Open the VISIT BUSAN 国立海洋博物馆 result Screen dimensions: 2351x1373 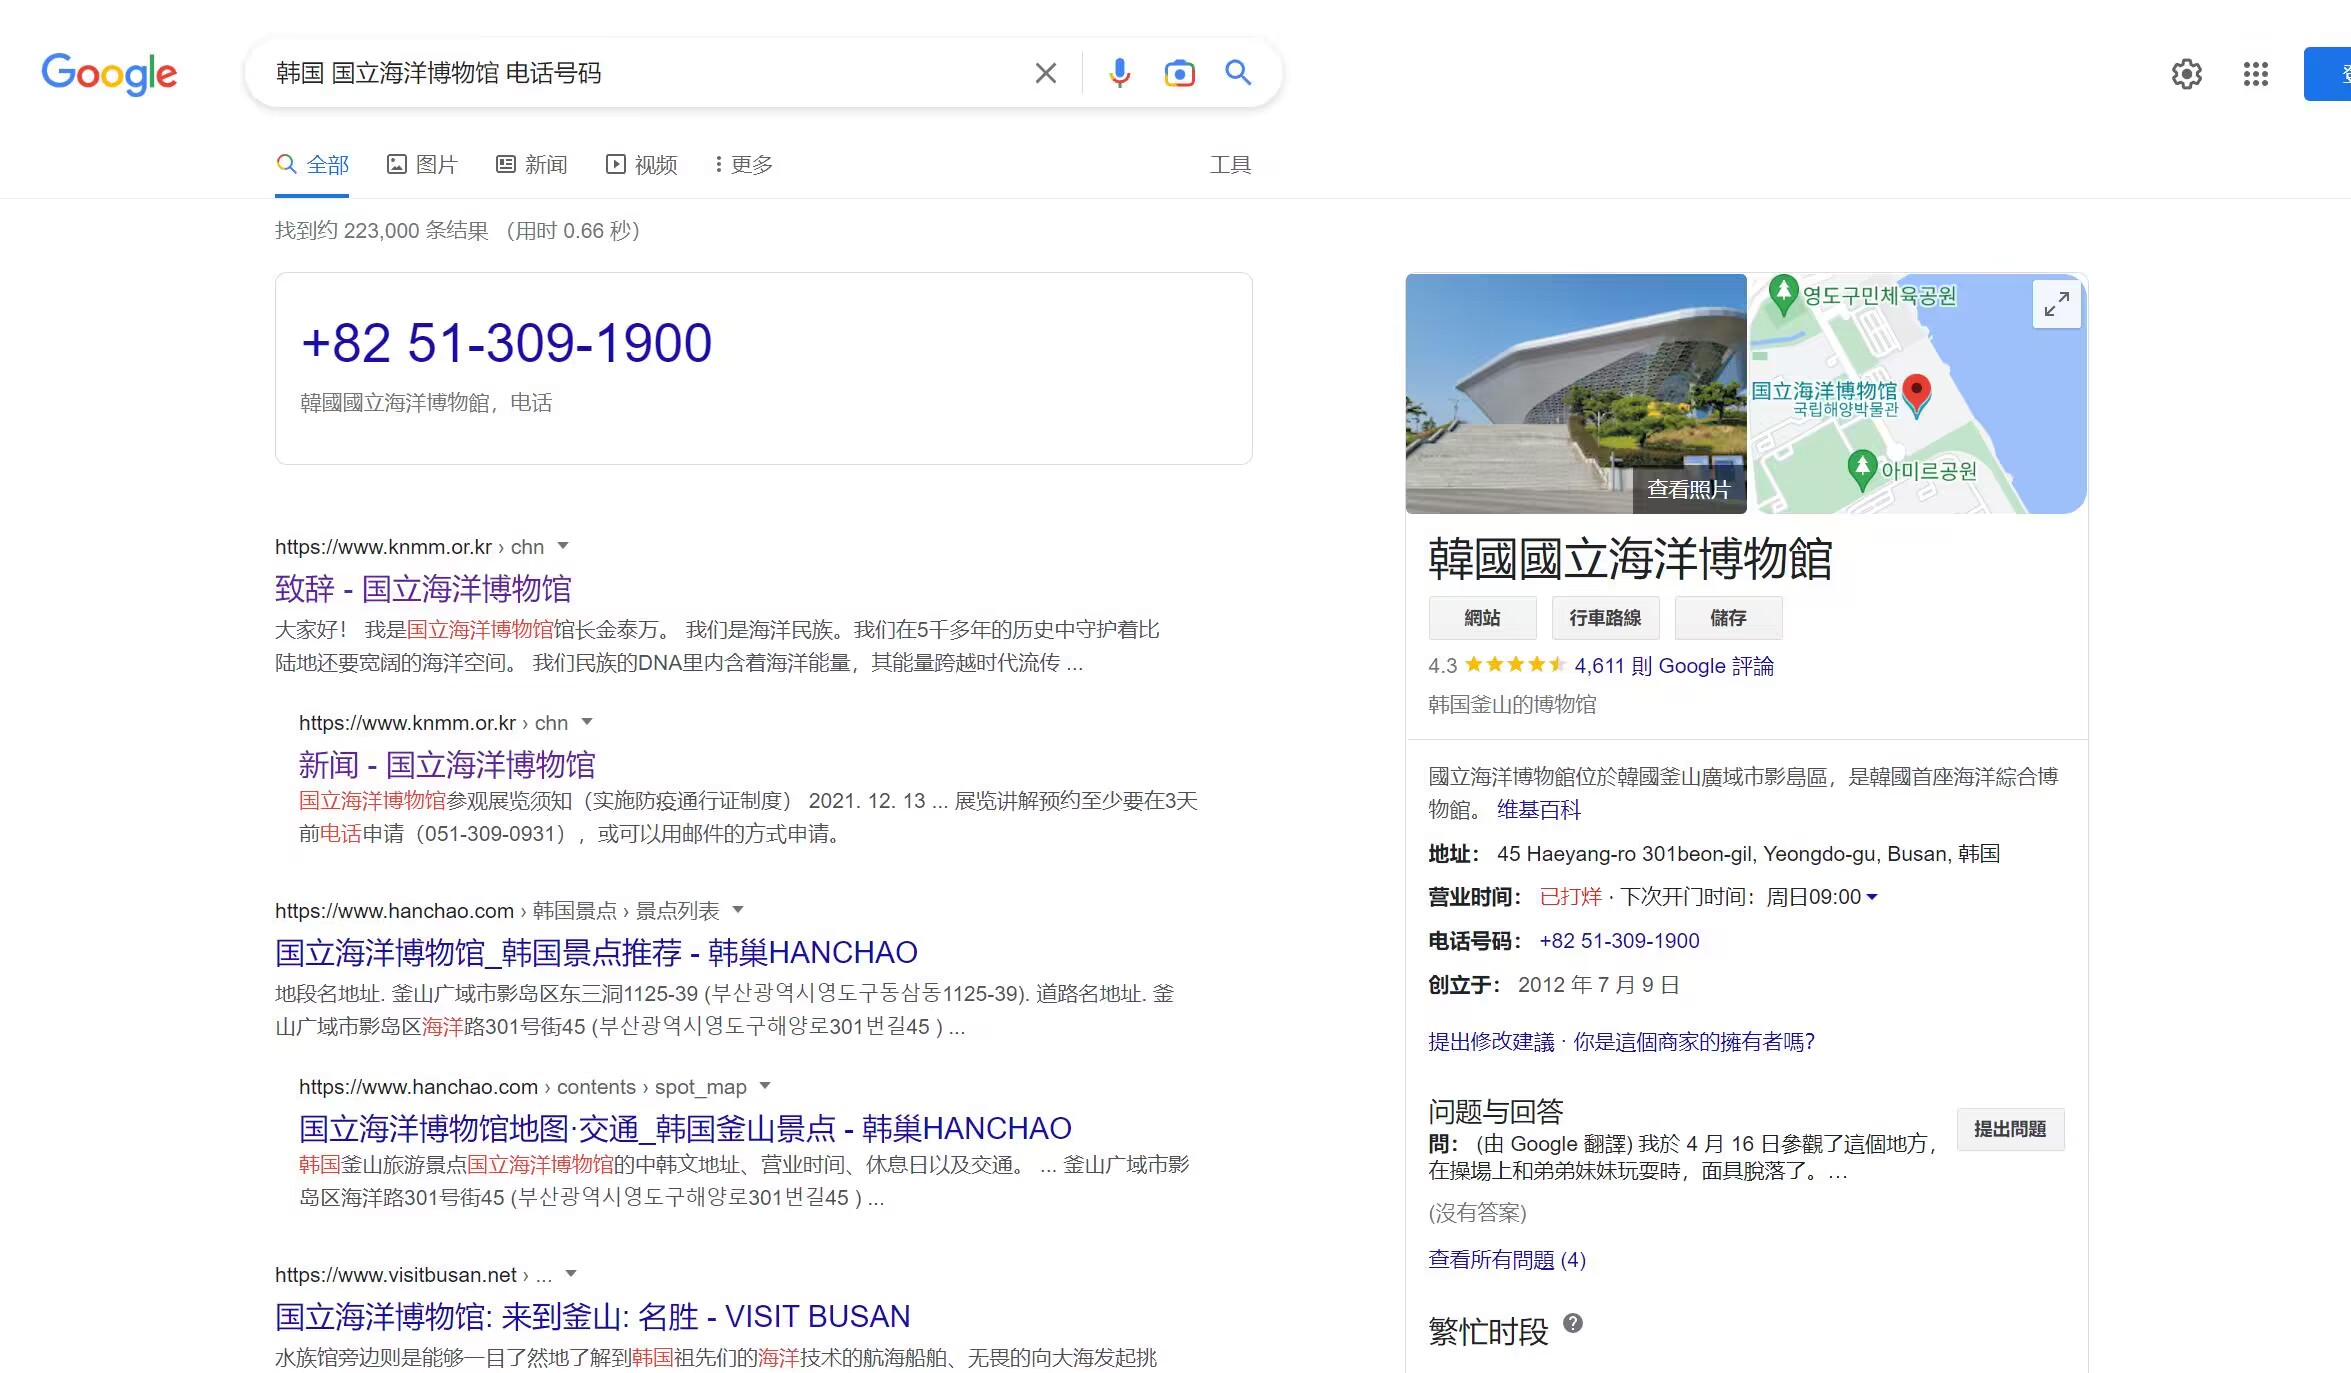click(593, 1317)
